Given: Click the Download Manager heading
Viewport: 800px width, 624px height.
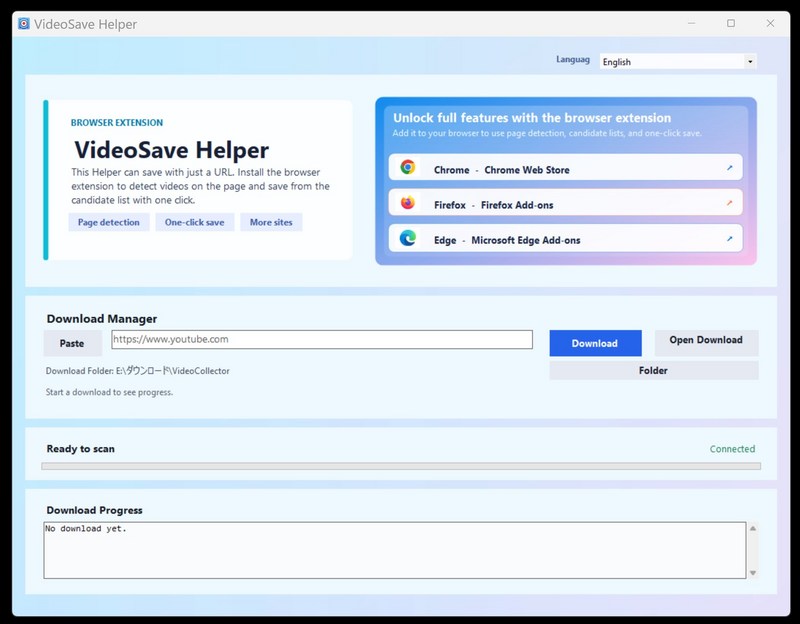Looking at the screenshot, I should click(x=102, y=319).
